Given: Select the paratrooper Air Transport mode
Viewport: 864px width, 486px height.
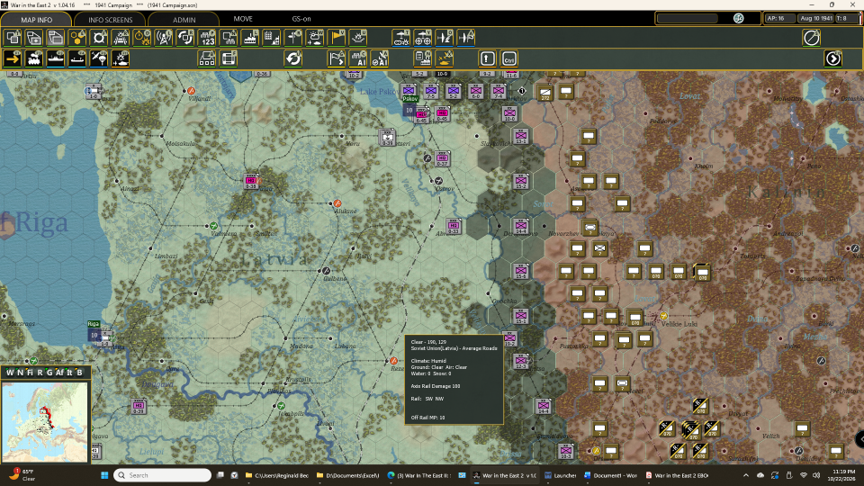Looking at the screenshot, I should (x=99, y=58).
